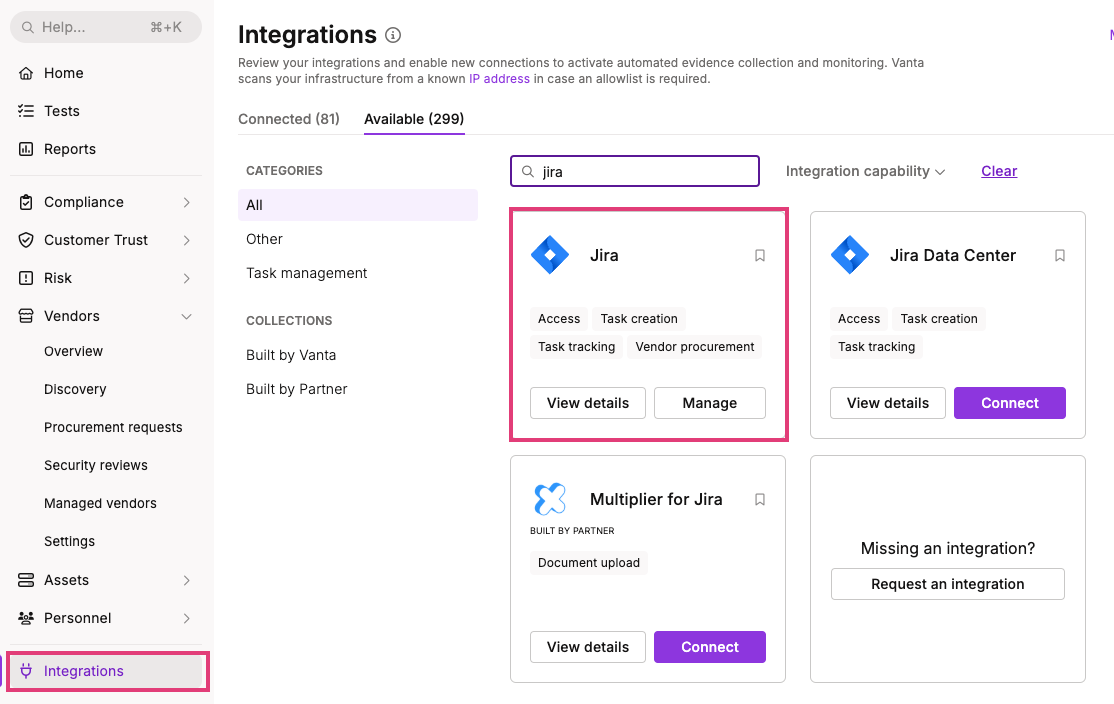Select the All category

pyautogui.click(x=358, y=205)
